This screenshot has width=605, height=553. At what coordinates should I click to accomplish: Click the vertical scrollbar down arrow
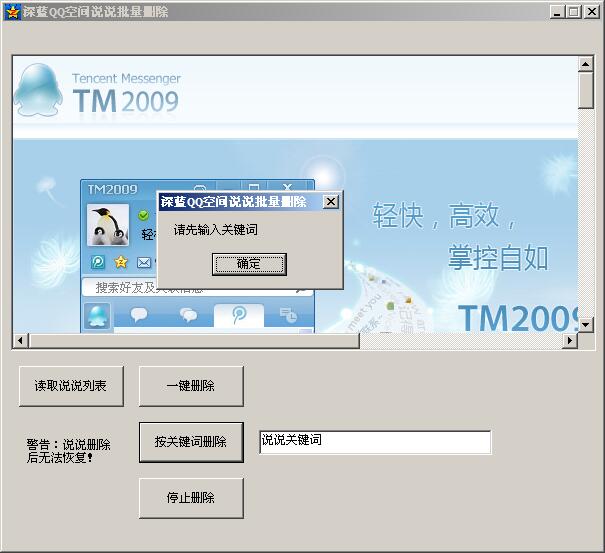585,325
